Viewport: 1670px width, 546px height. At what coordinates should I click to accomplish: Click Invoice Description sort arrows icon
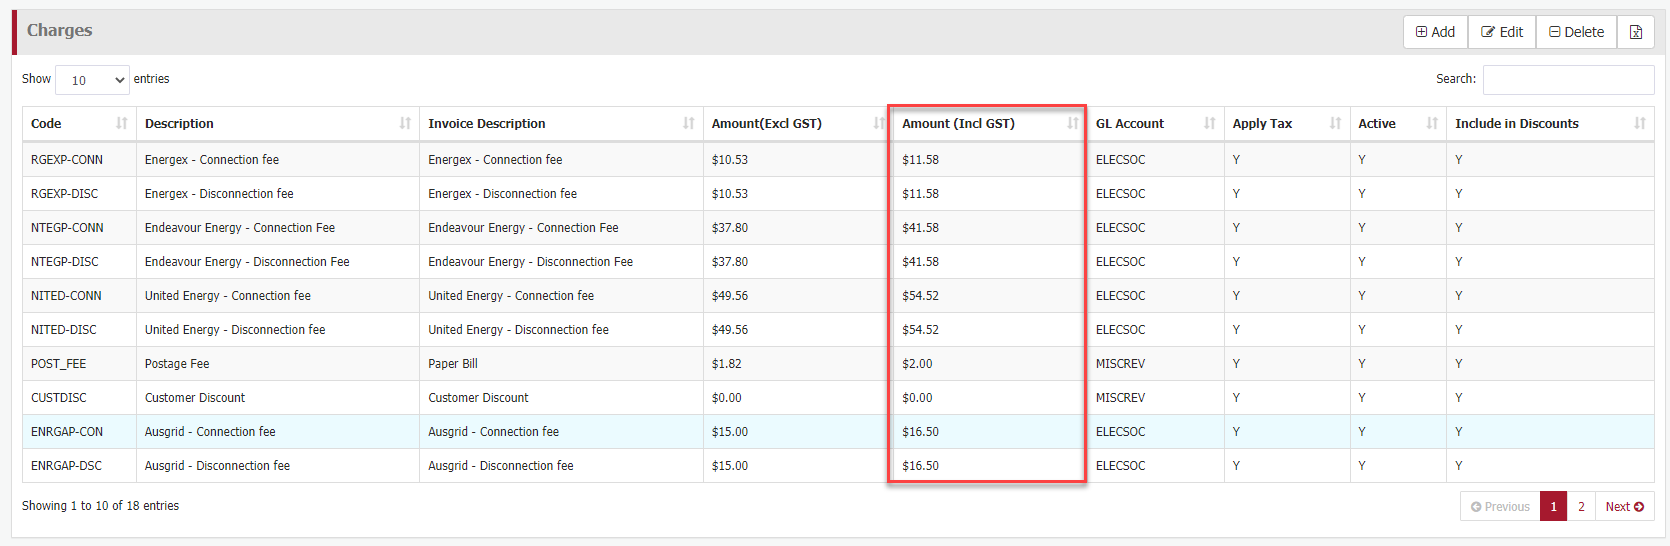coord(689,123)
